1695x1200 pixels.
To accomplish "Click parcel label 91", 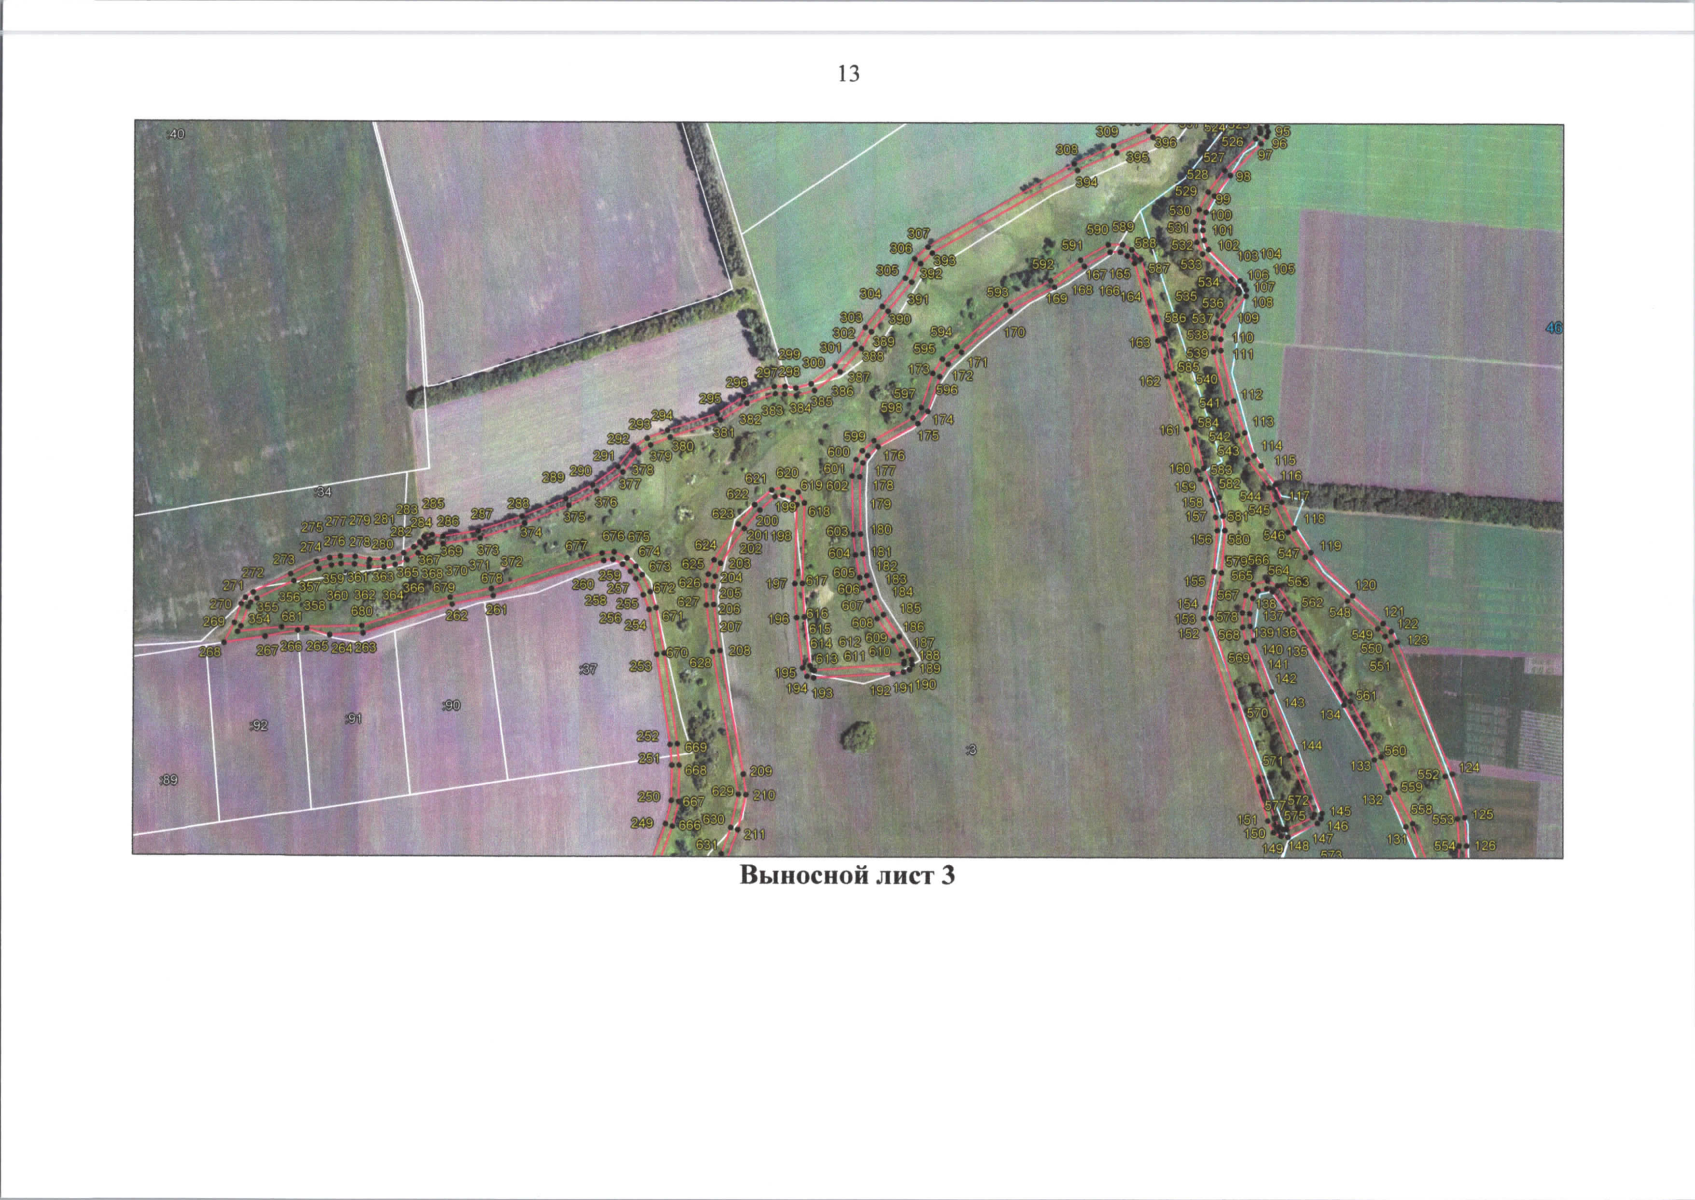I will [352, 718].
